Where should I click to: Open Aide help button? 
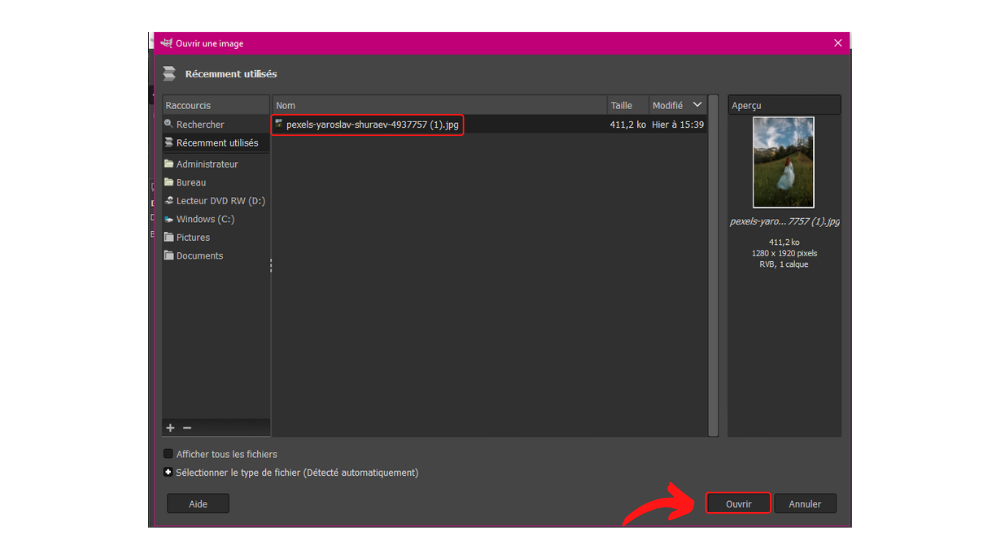pos(198,503)
